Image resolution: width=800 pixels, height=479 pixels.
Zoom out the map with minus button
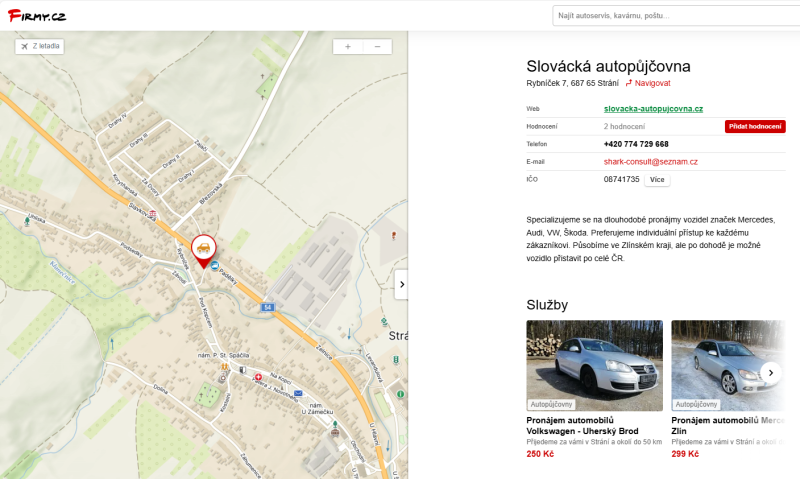tap(378, 47)
